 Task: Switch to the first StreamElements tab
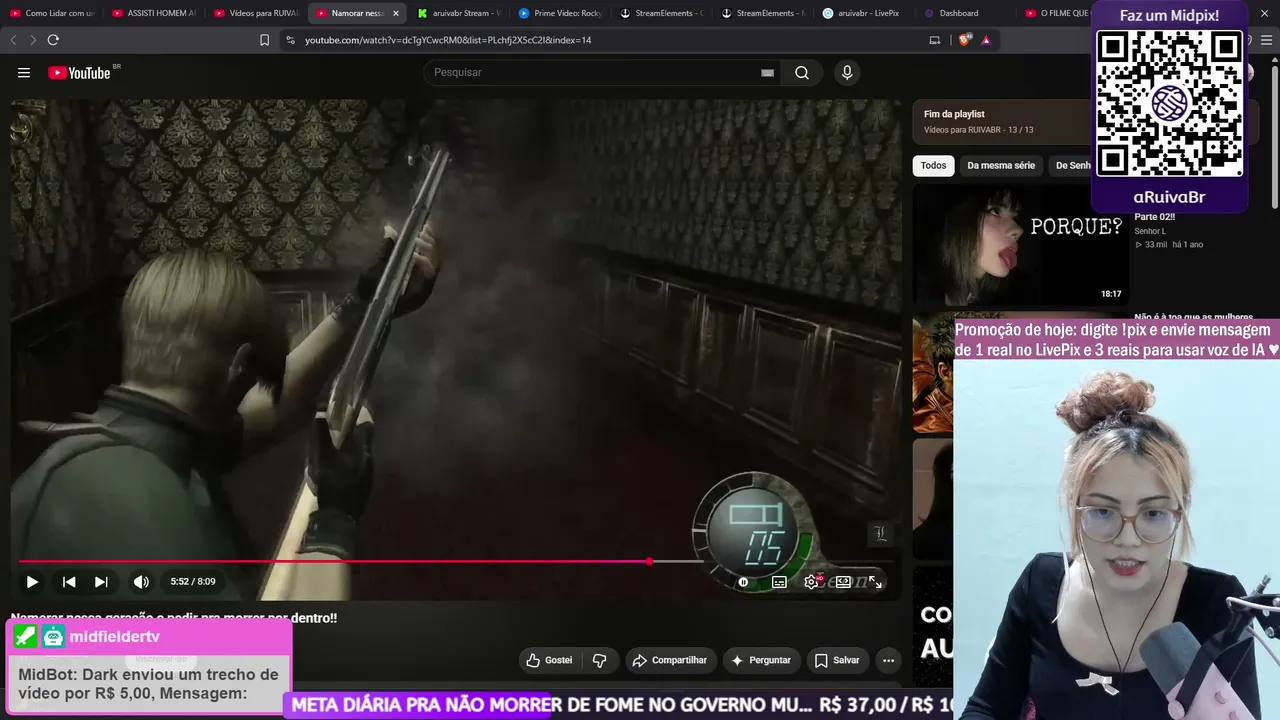pyautogui.click(x=662, y=13)
